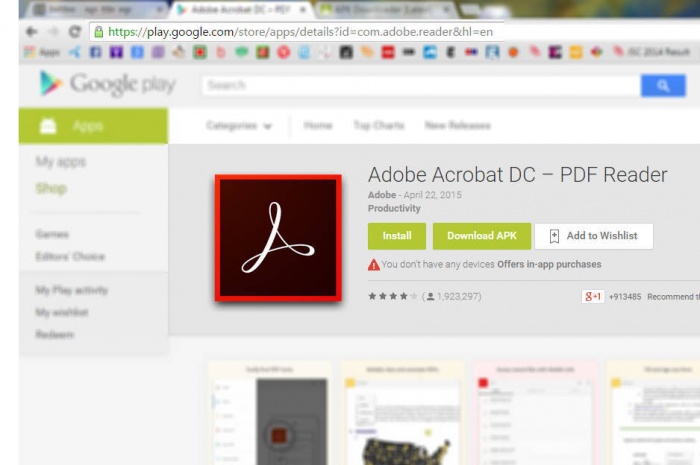Screen dimensions: 700x465
Task: Close the Adobe Acrobat DC tab
Action: click(303, 9)
